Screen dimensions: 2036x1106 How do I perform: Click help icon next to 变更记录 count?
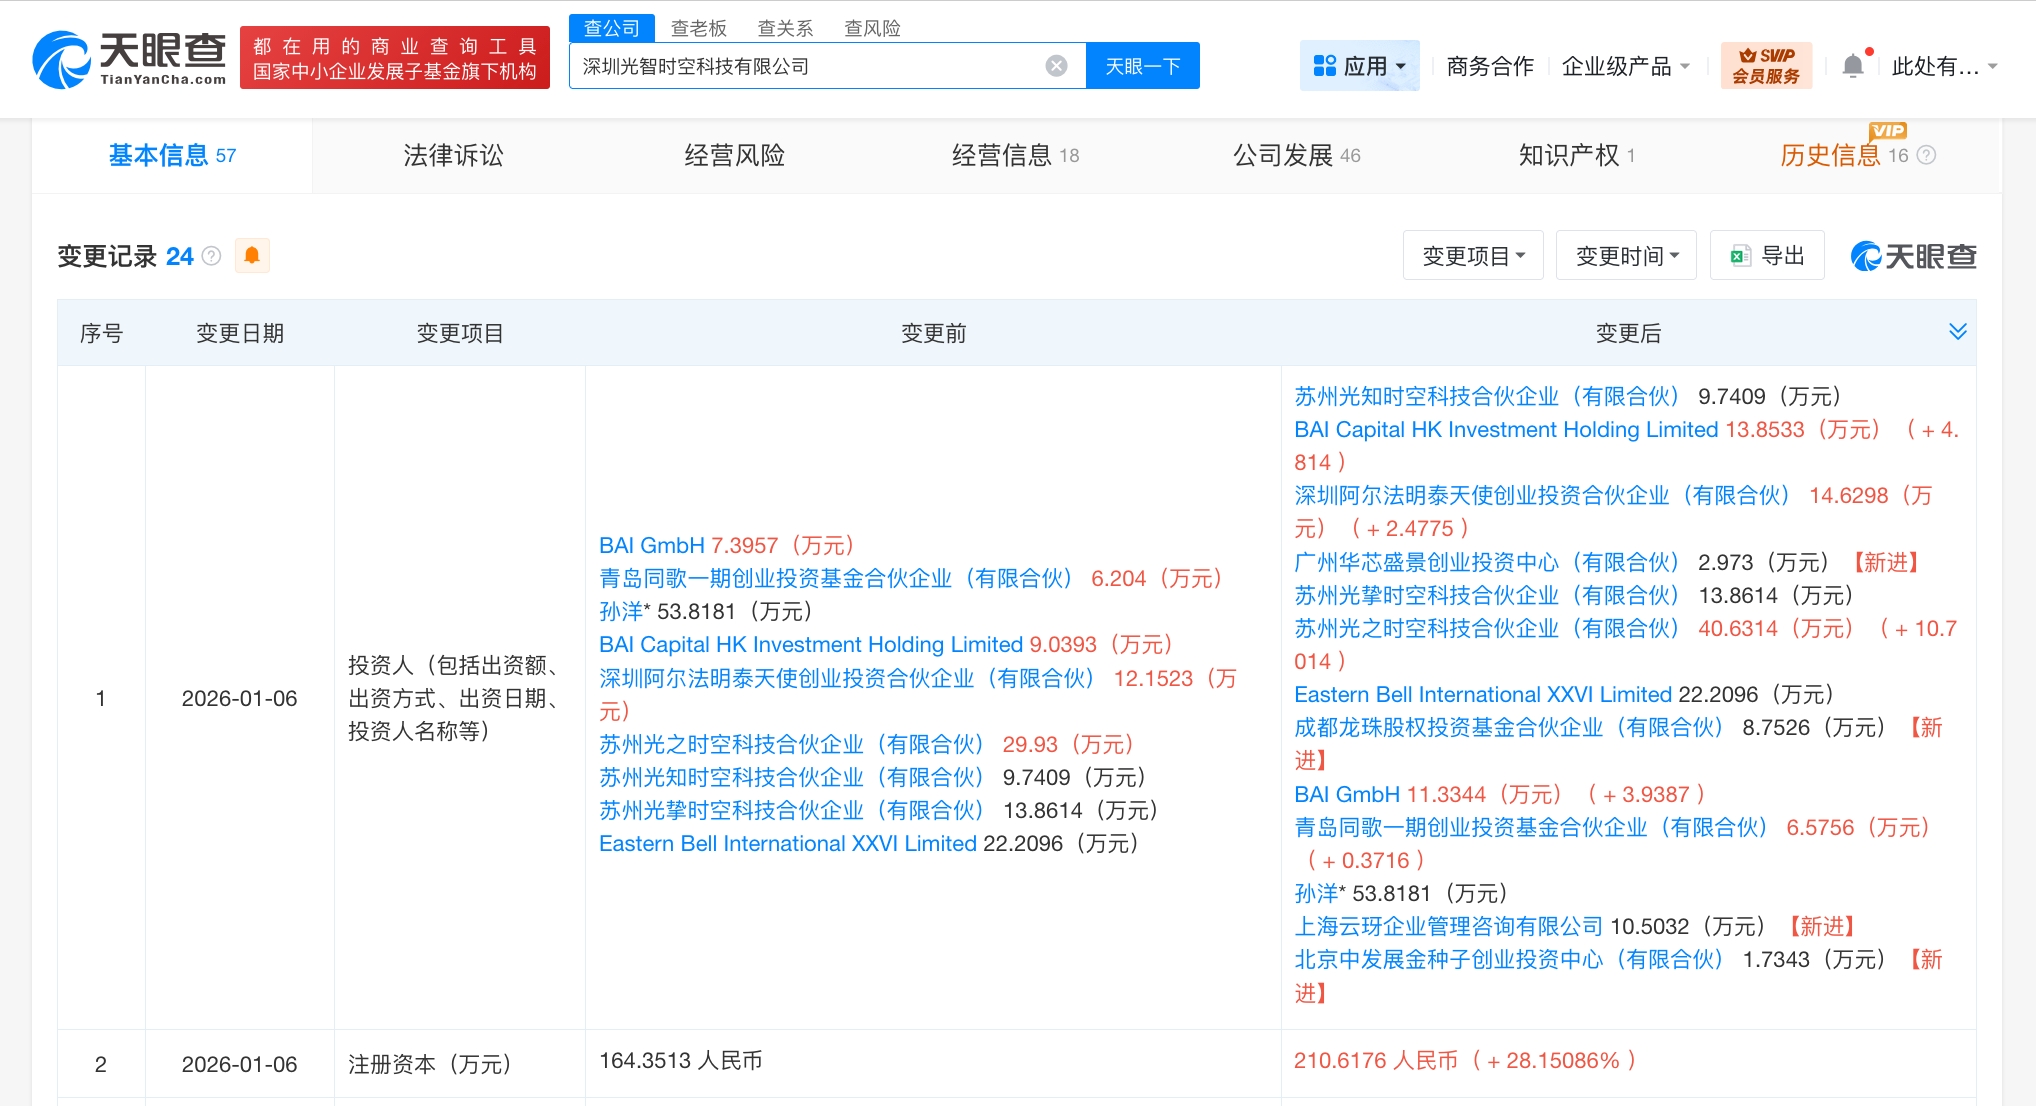tap(211, 256)
